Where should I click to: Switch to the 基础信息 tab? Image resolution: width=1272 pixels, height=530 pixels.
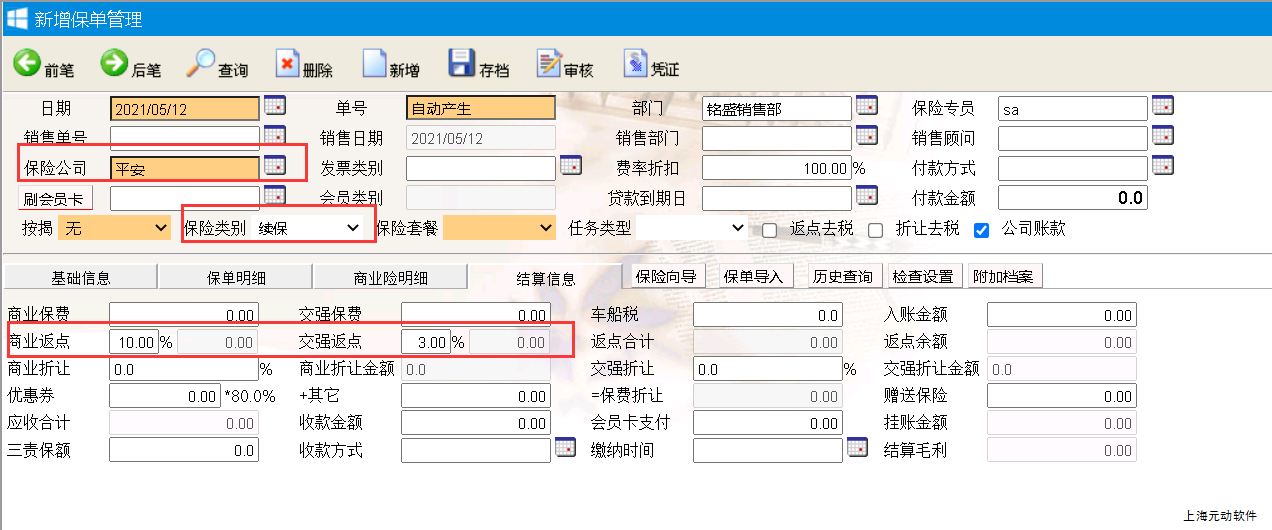click(x=80, y=278)
